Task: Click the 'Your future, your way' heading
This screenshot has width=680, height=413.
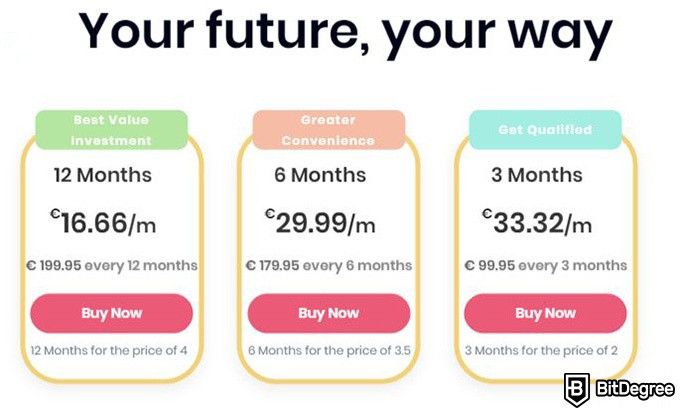Action: coord(345,31)
